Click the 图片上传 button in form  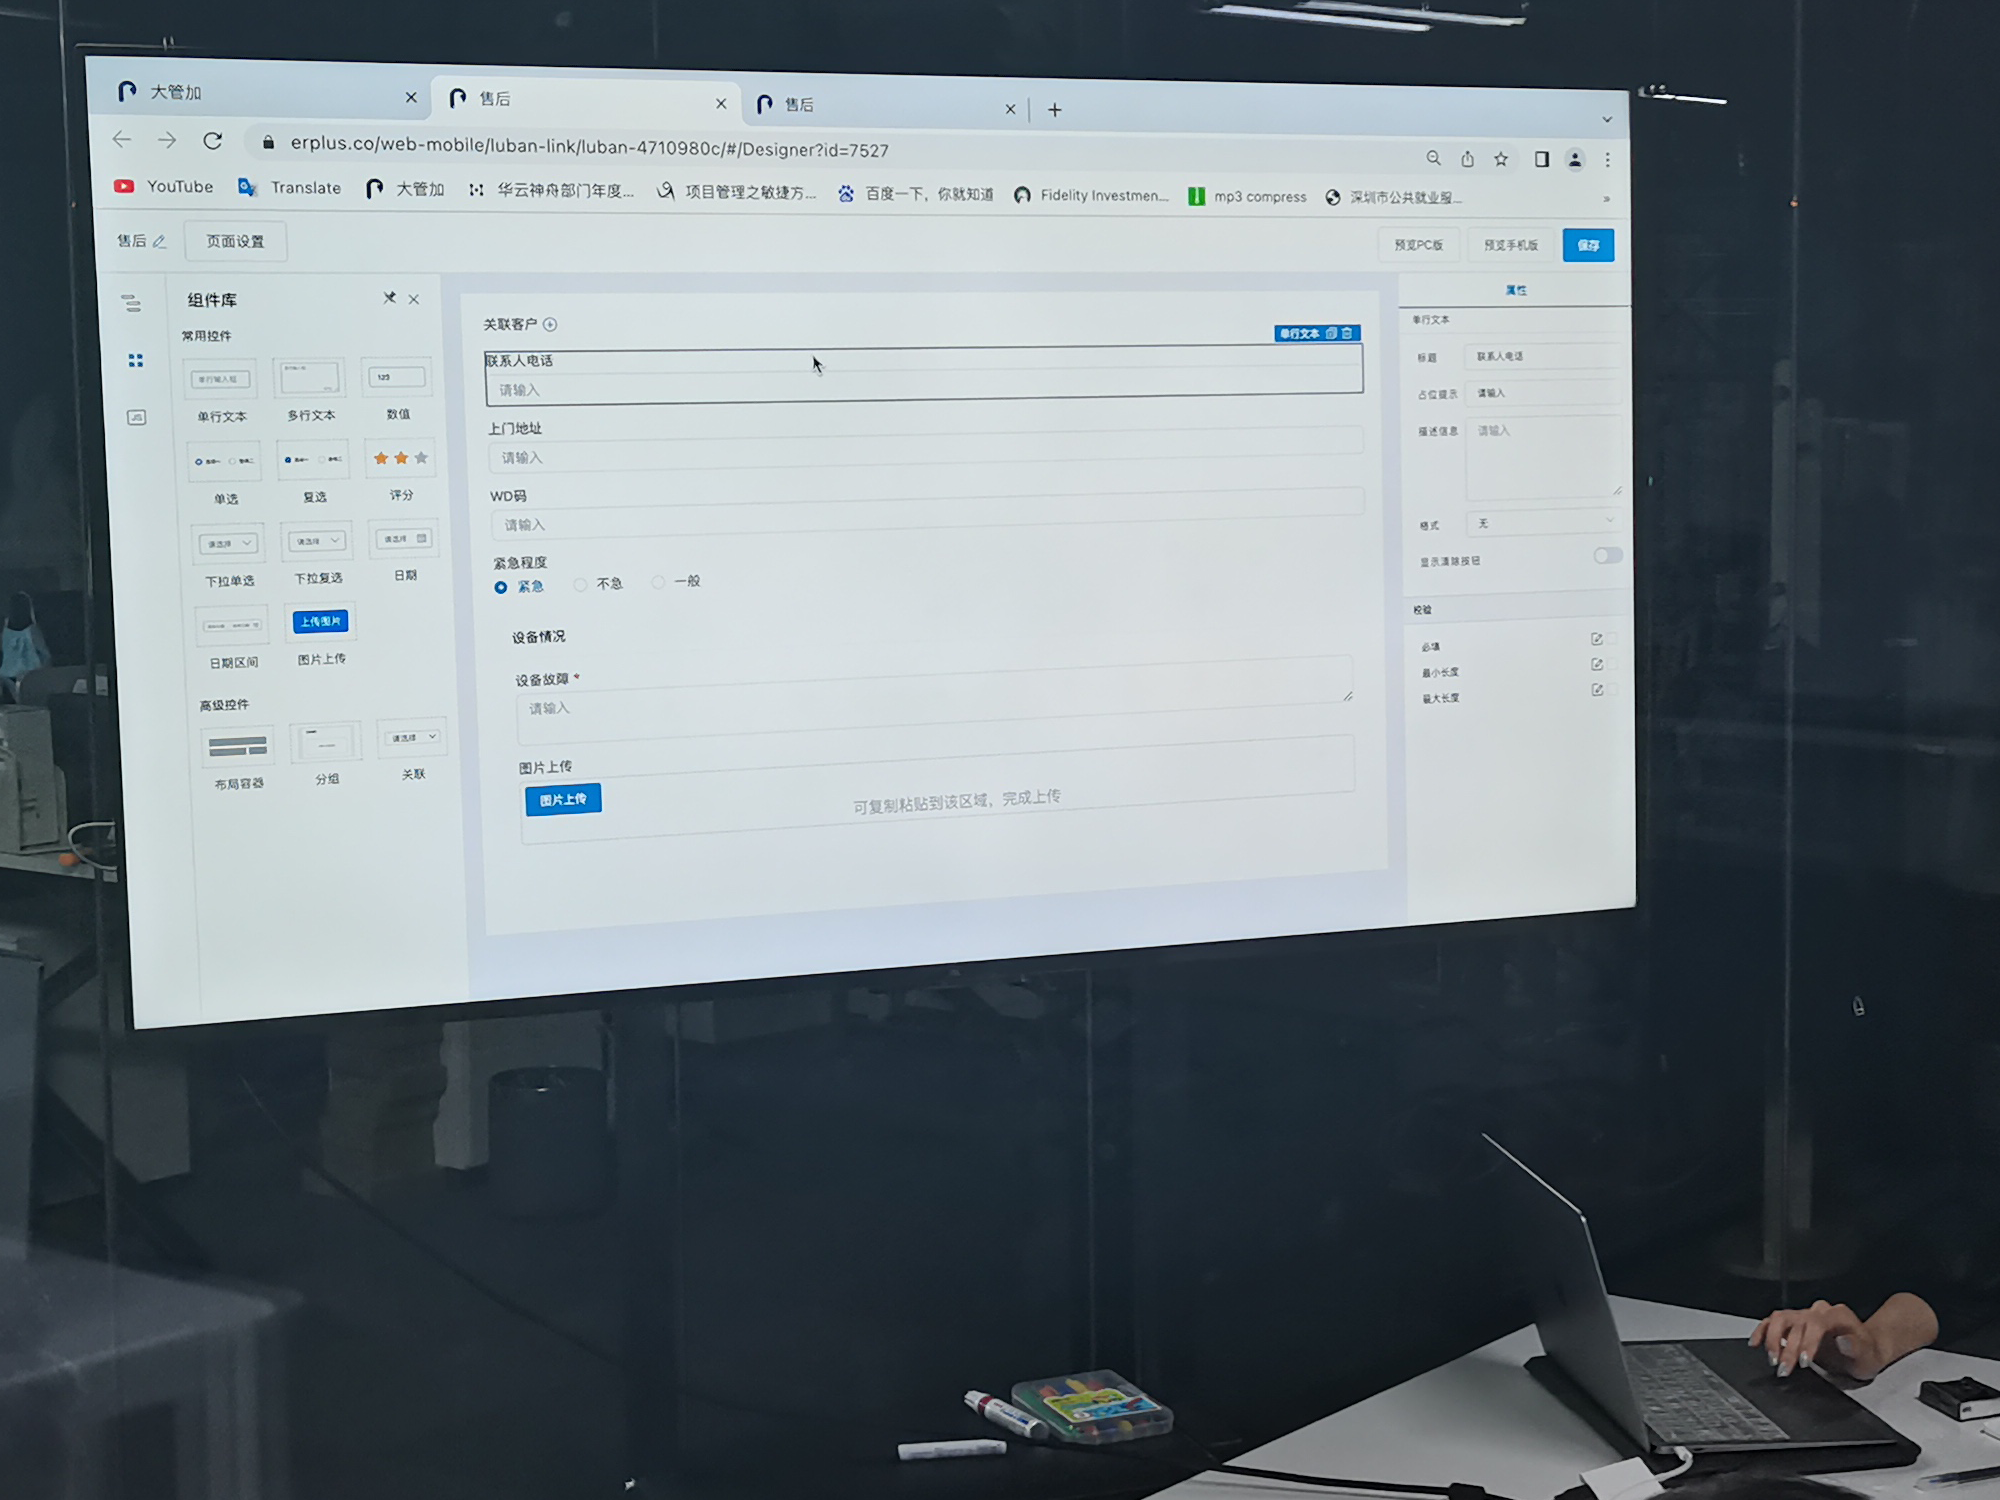562,800
